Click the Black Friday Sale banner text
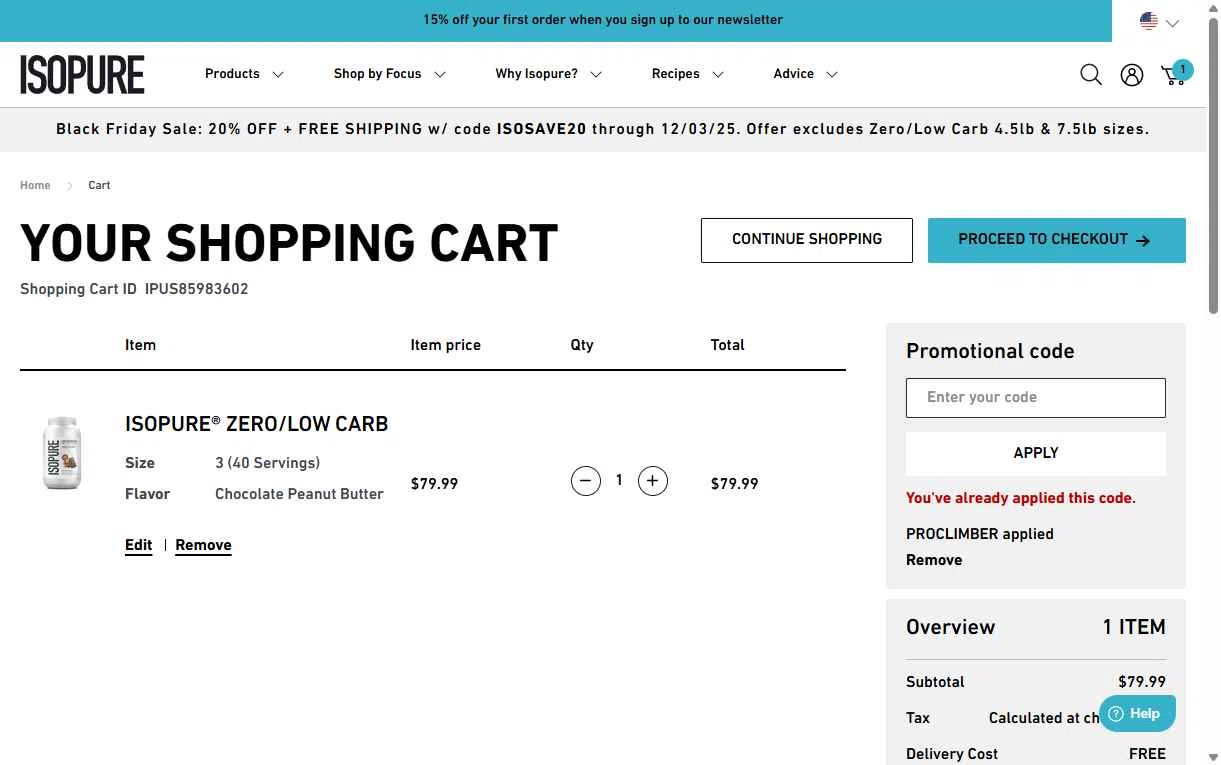Screen dimensions: 1221x765 603,129
